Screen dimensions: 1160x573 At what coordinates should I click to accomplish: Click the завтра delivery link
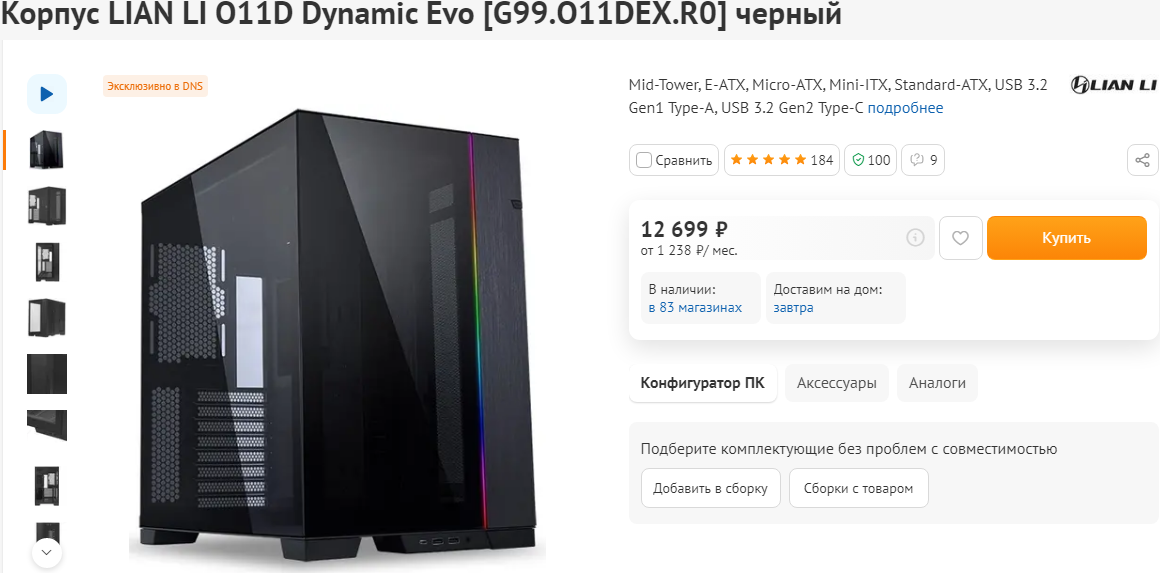tap(793, 308)
